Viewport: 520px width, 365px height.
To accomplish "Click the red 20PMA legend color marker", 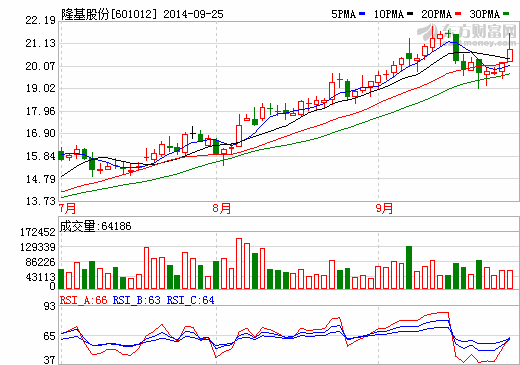I will pos(458,14).
